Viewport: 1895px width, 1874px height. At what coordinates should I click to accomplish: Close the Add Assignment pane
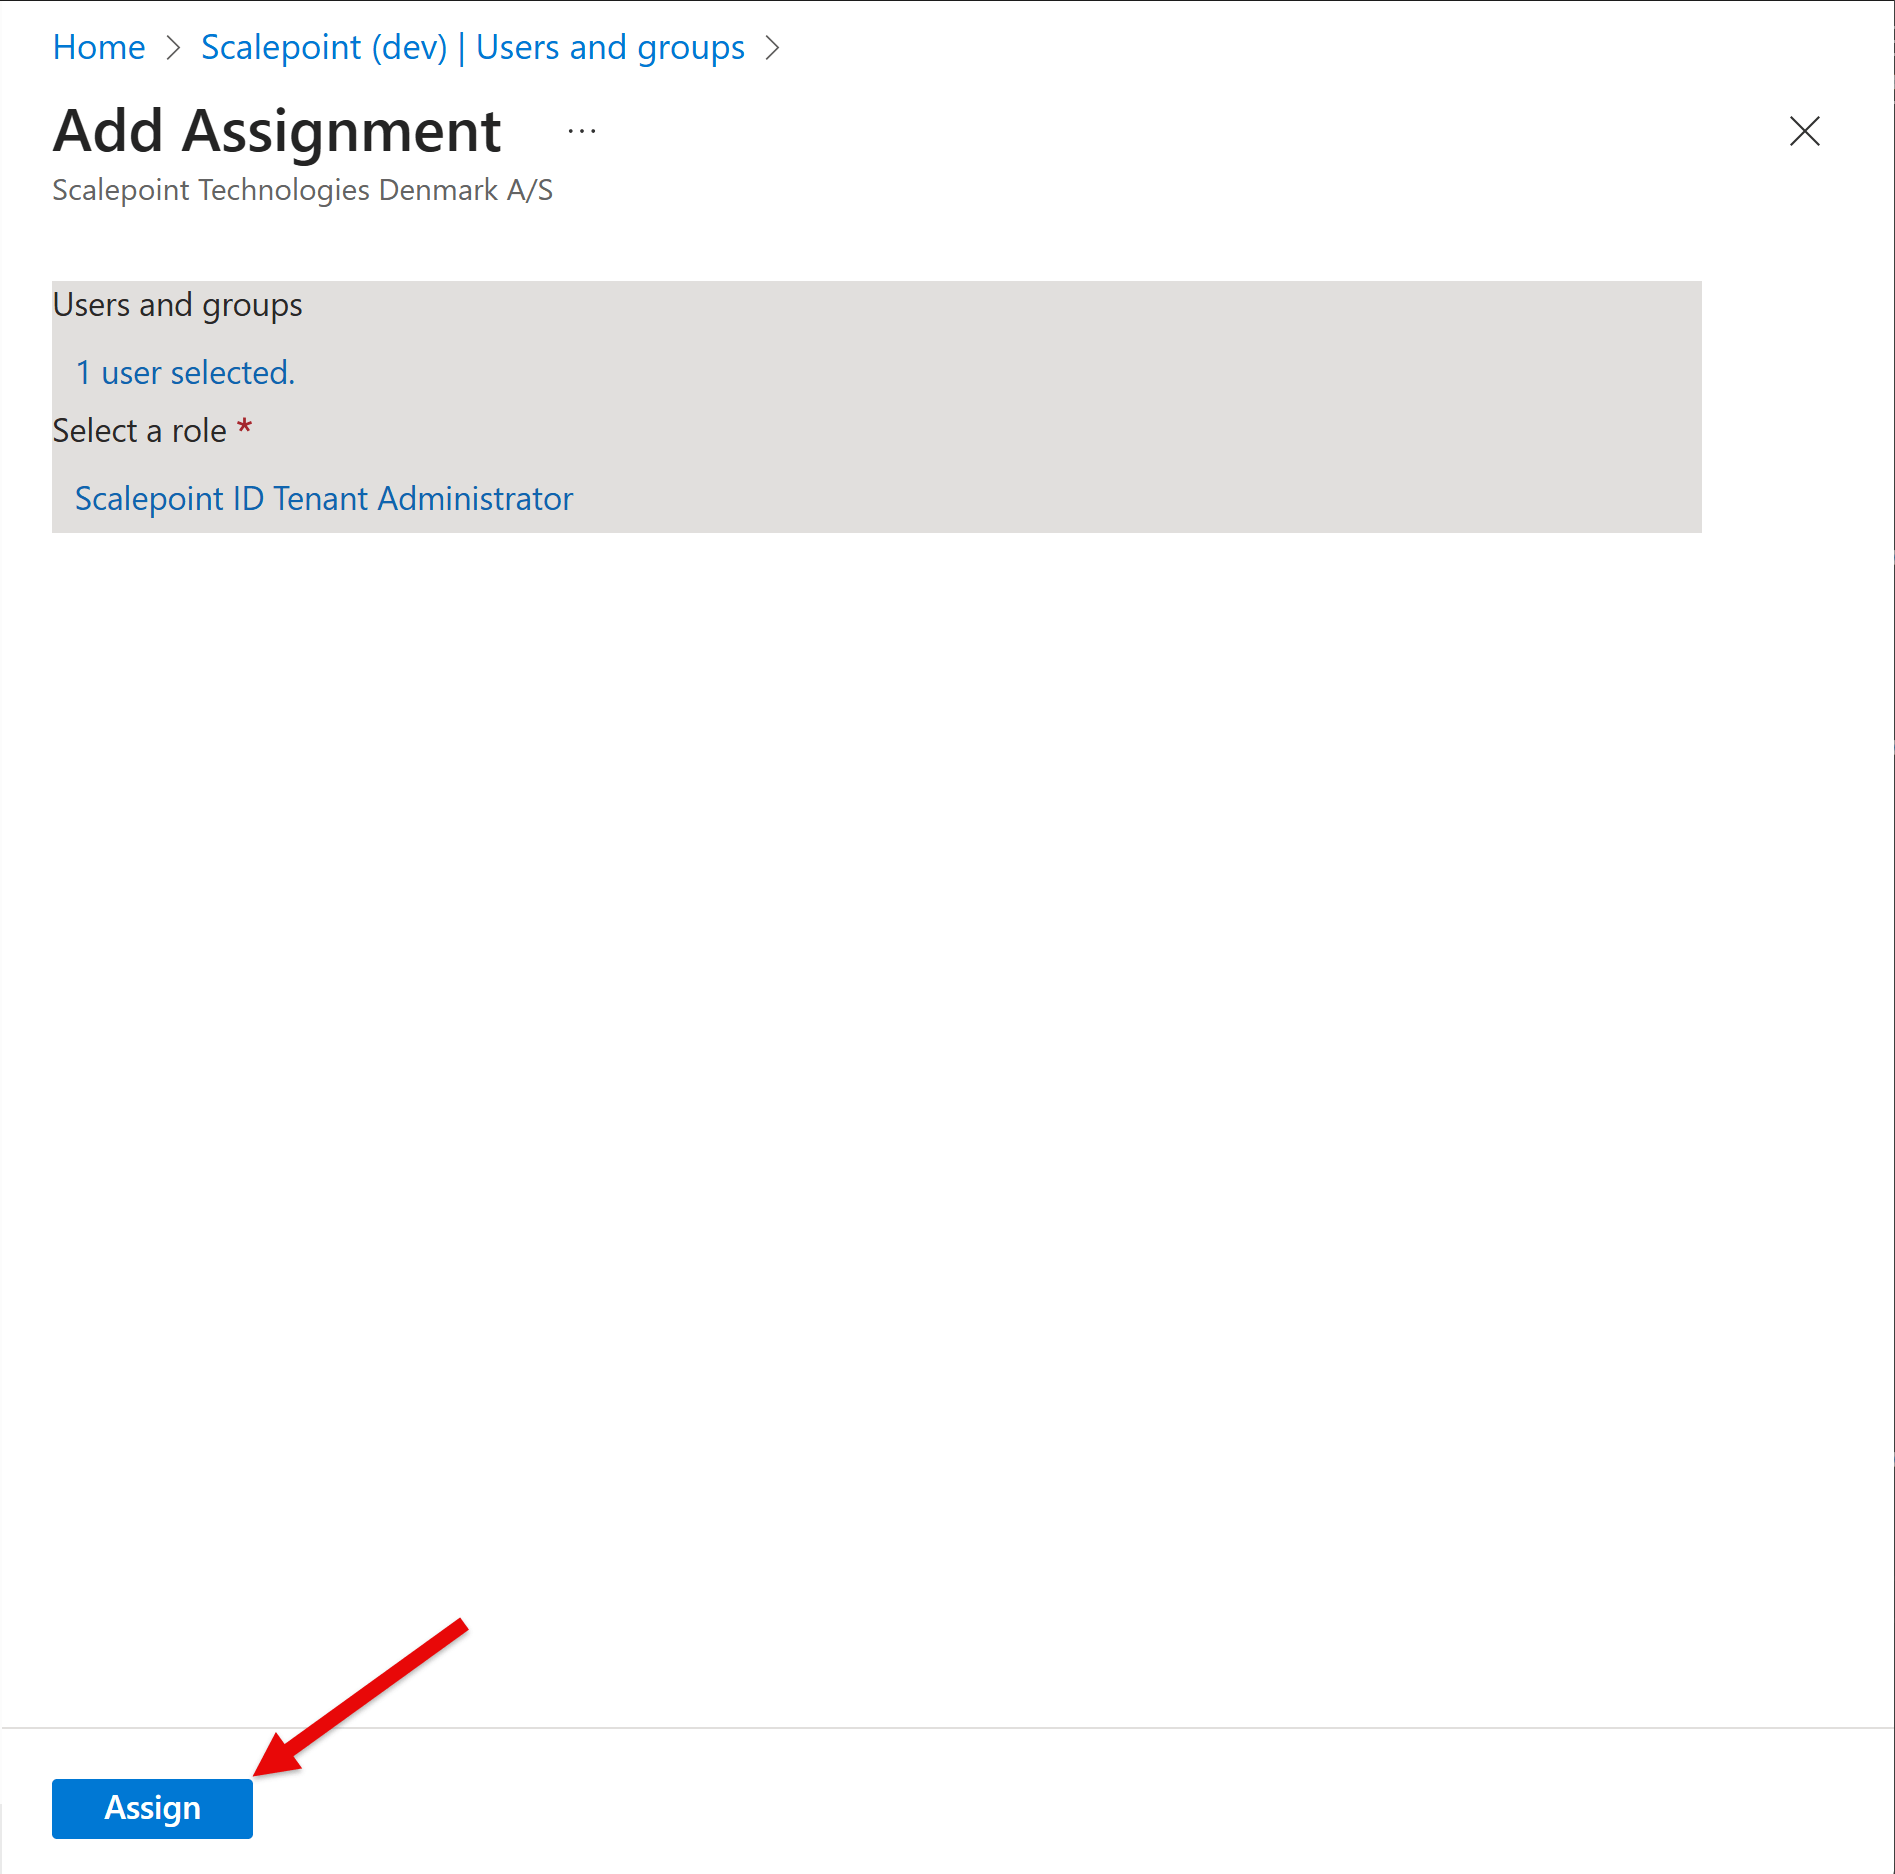1804,131
